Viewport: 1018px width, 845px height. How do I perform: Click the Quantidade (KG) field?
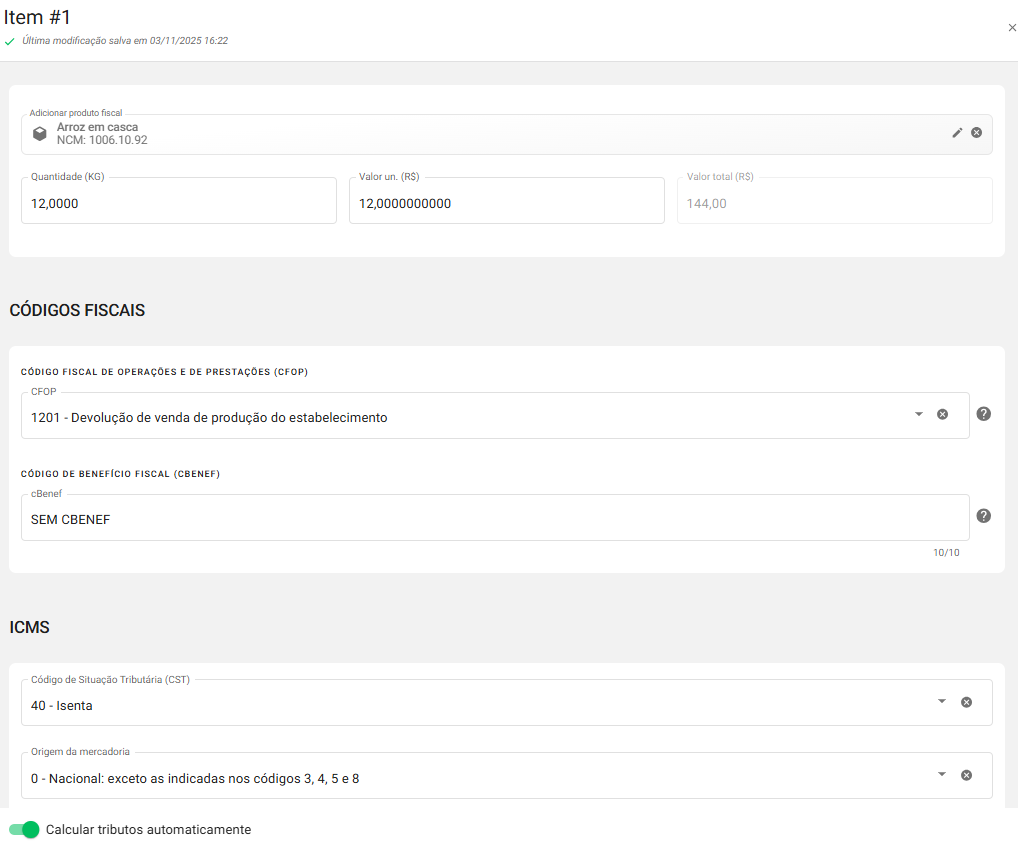178,203
